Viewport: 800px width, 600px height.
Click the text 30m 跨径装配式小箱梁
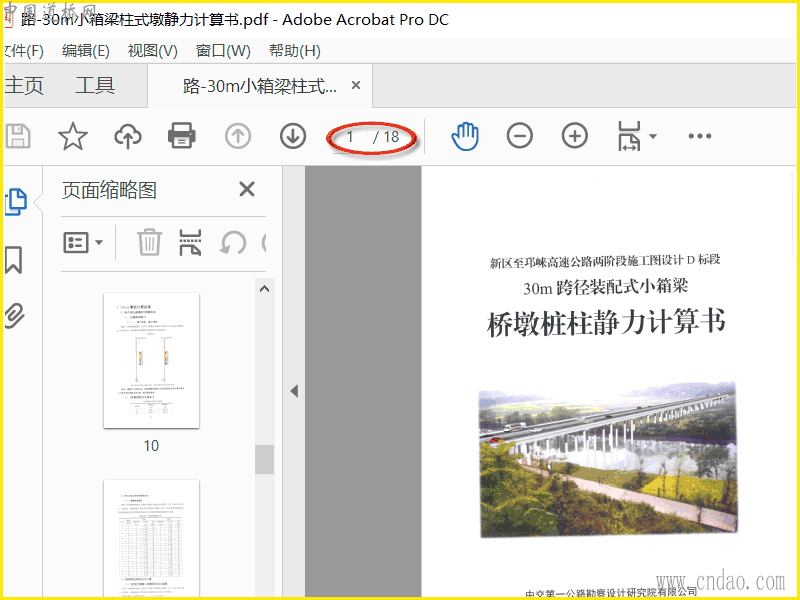[x=606, y=287]
